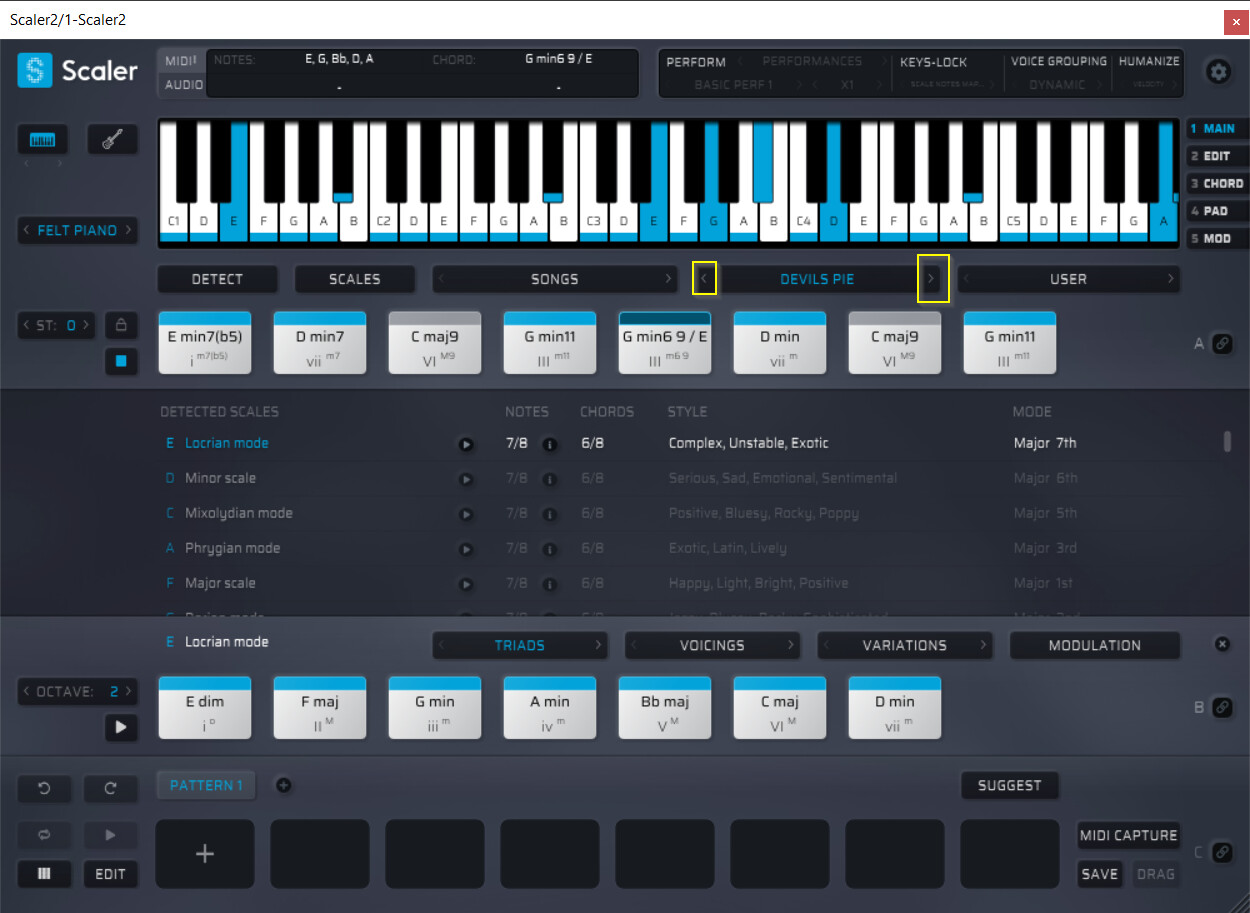This screenshot has width=1250, height=913.
Task: Add a new pattern next to PATTERN 1
Action: coord(283,785)
